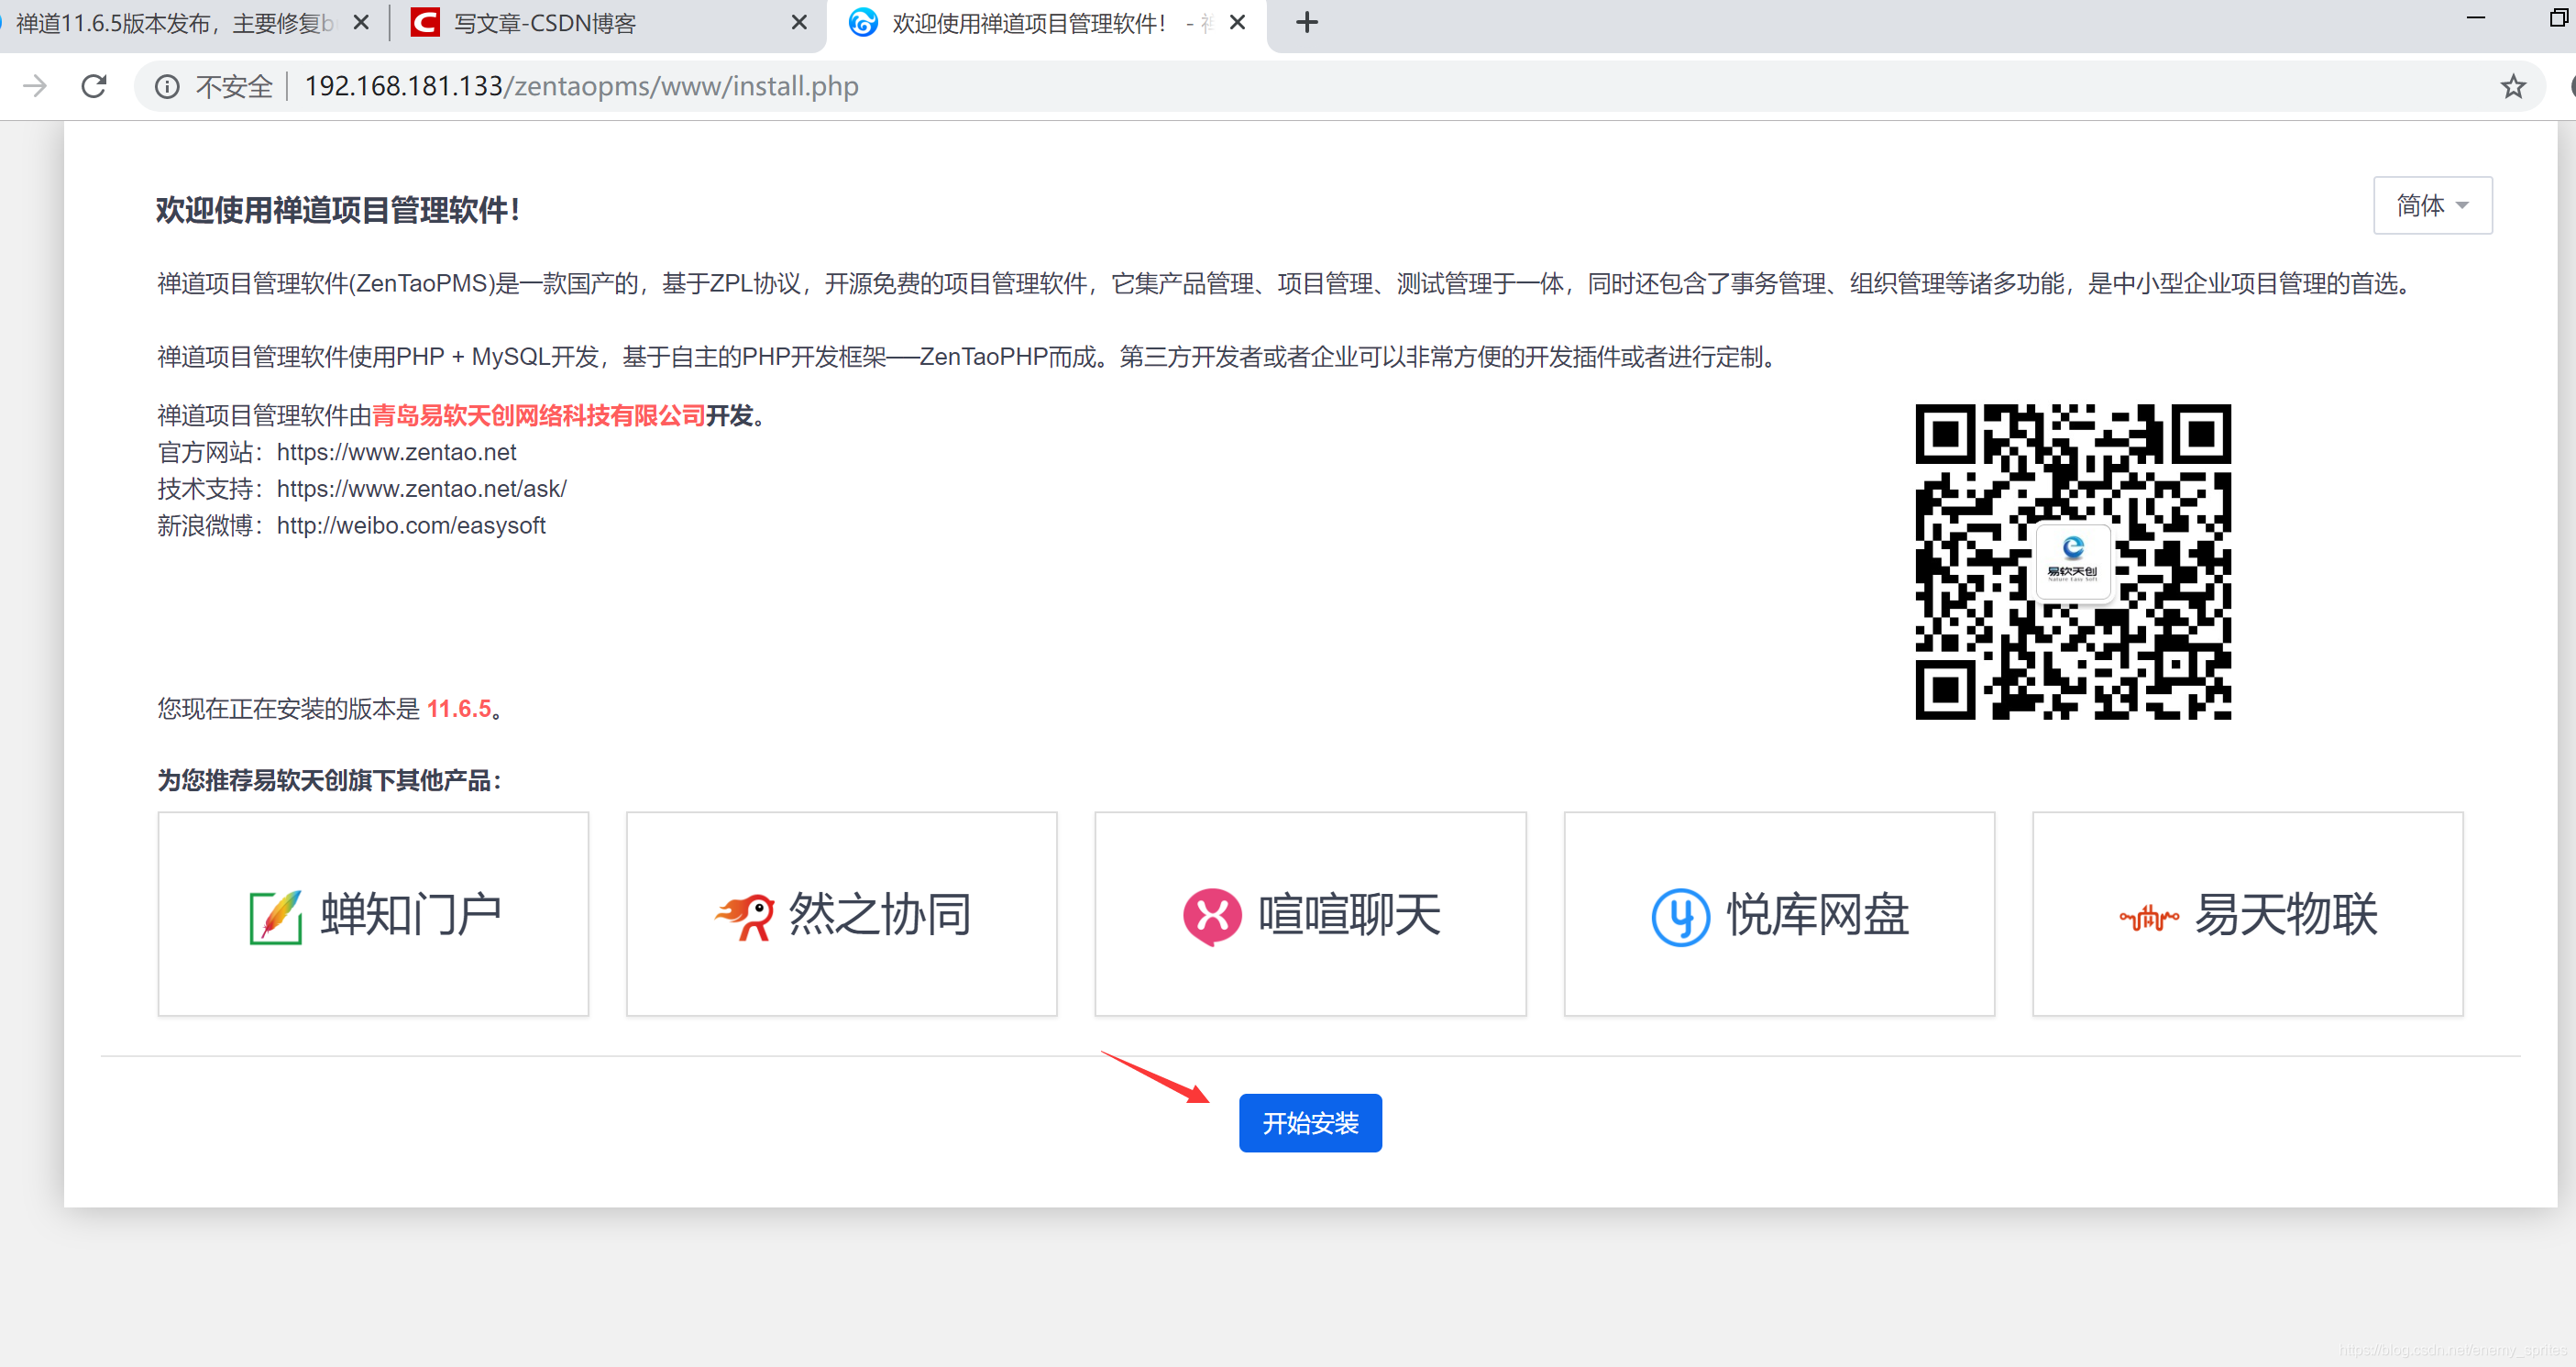Open the 蝉知门户 product card
Screen dimensions: 2576x1367
pyautogui.click(x=373, y=914)
